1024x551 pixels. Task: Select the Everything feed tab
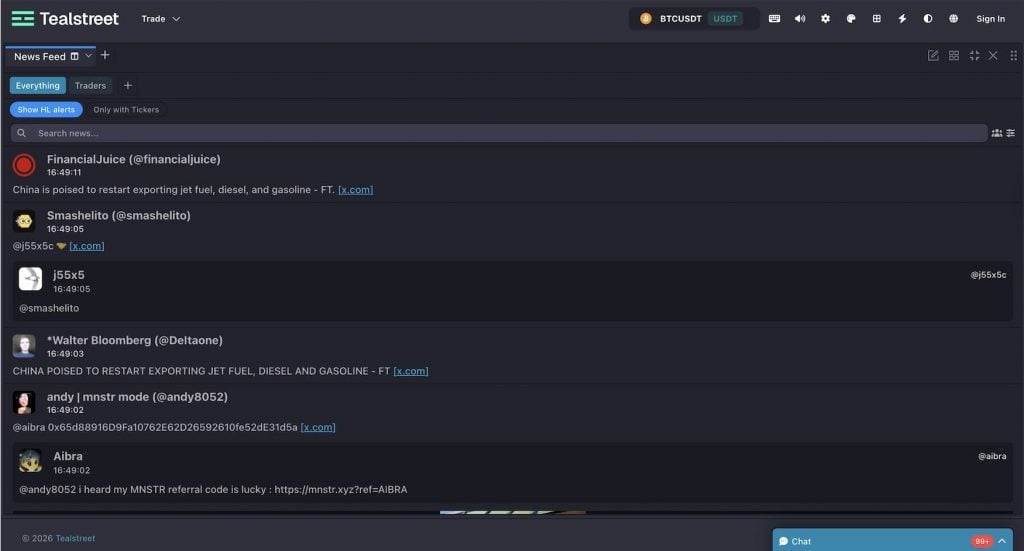click(x=38, y=86)
